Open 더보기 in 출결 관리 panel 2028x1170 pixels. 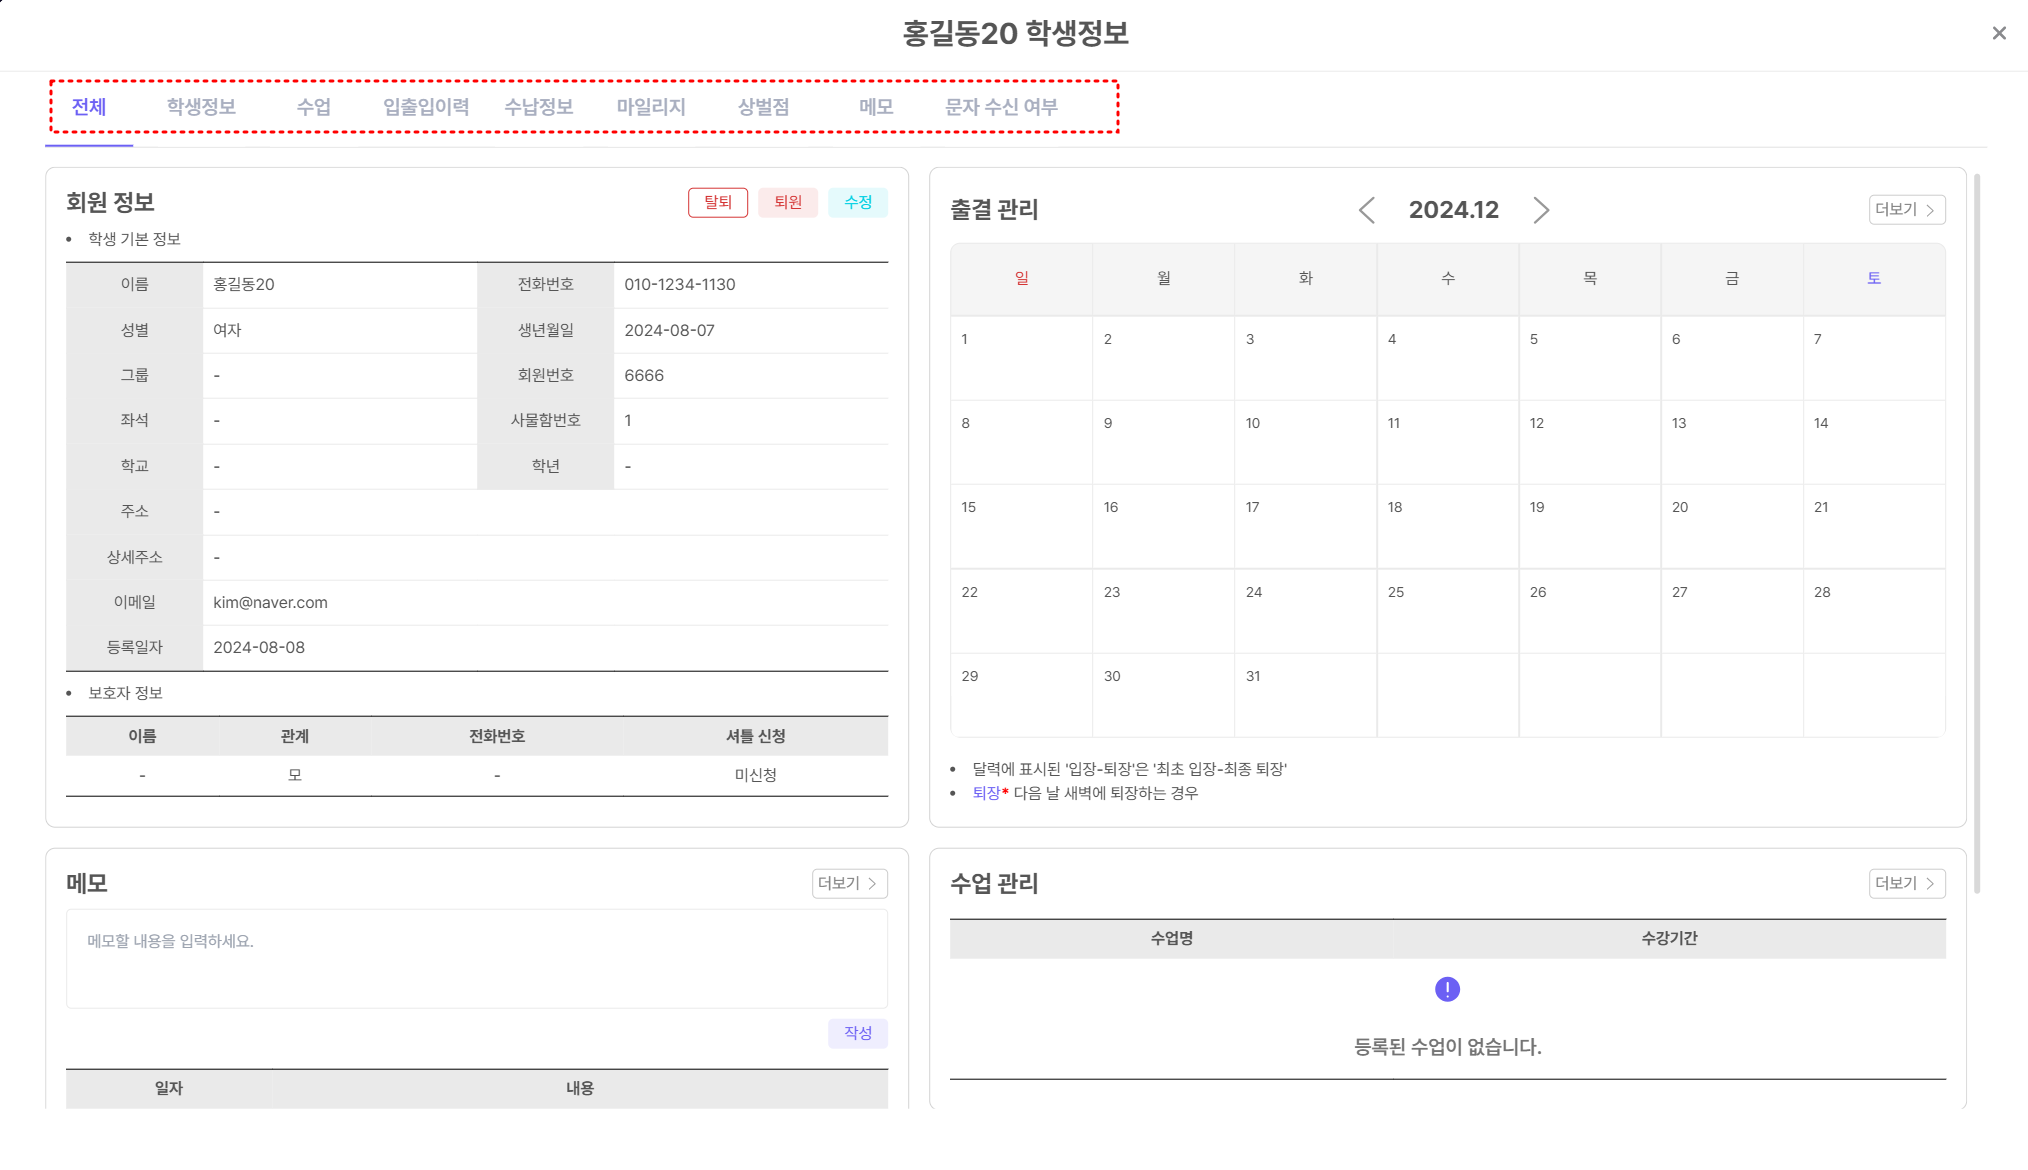click(x=1906, y=210)
